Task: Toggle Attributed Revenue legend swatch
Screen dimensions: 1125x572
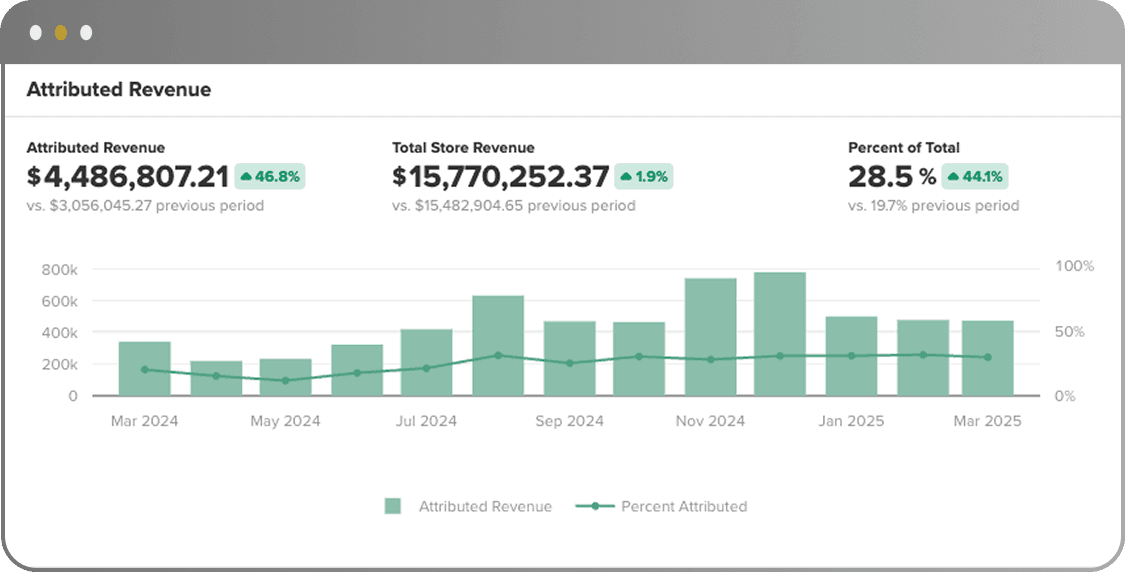Action: click(x=392, y=506)
